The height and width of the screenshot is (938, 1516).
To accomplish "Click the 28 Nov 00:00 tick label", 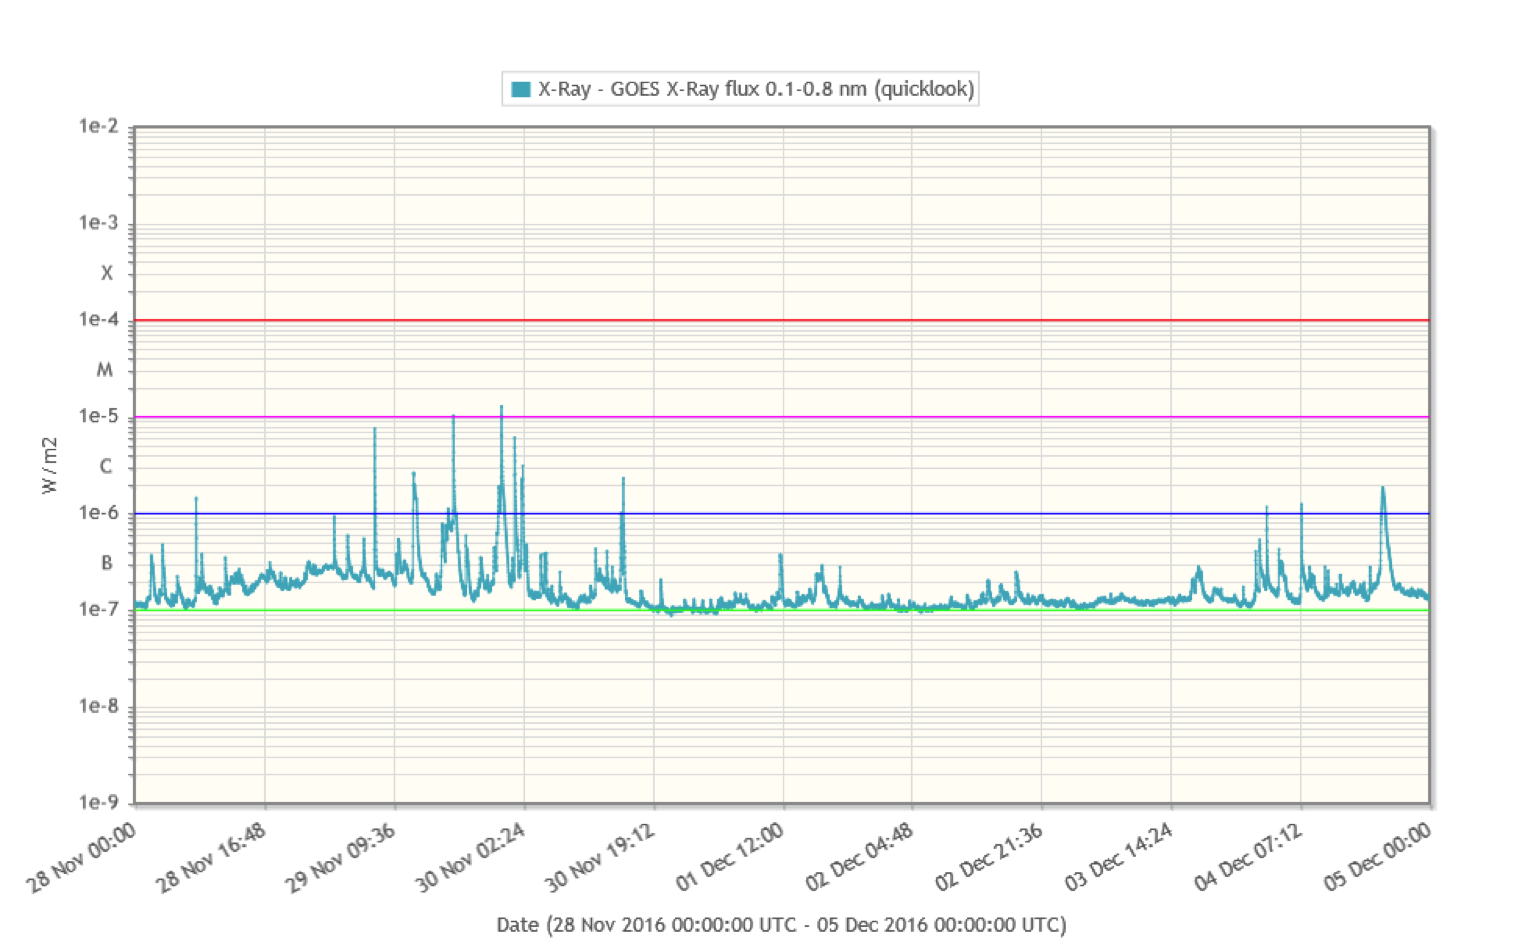I will [81, 857].
